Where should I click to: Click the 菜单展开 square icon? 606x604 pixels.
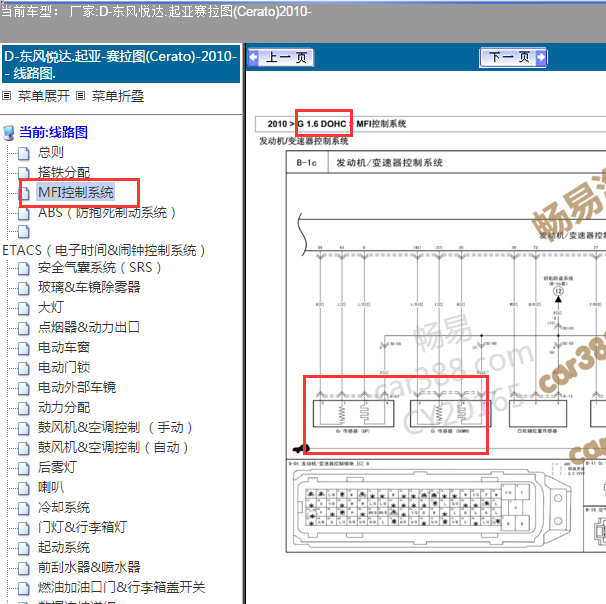click(7, 95)
